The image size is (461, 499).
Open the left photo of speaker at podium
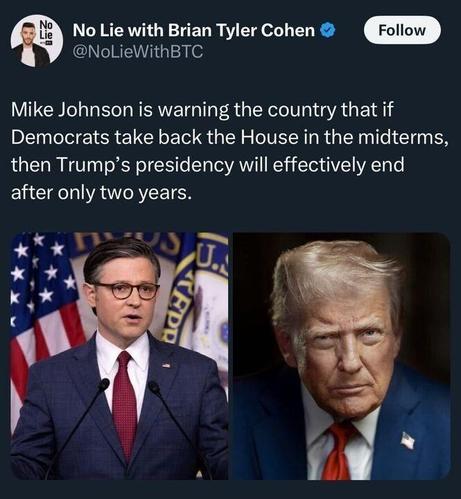point(119,356)
